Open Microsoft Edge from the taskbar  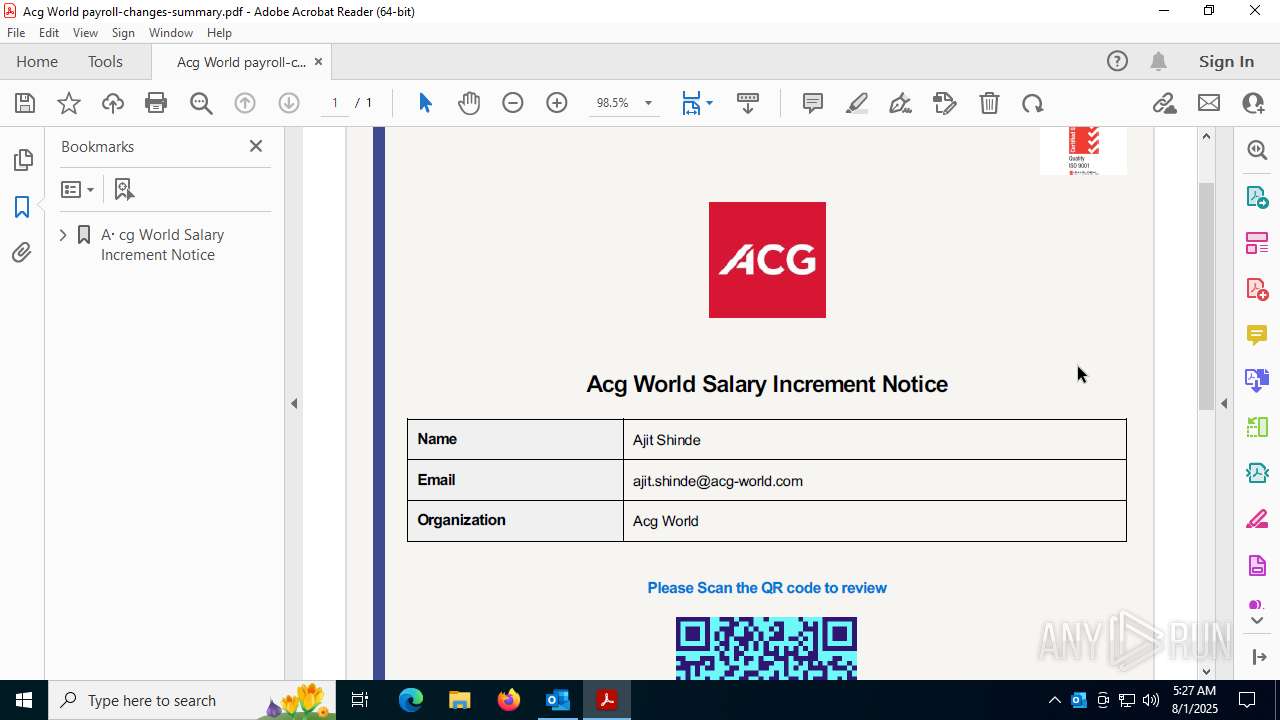point(411,700)
